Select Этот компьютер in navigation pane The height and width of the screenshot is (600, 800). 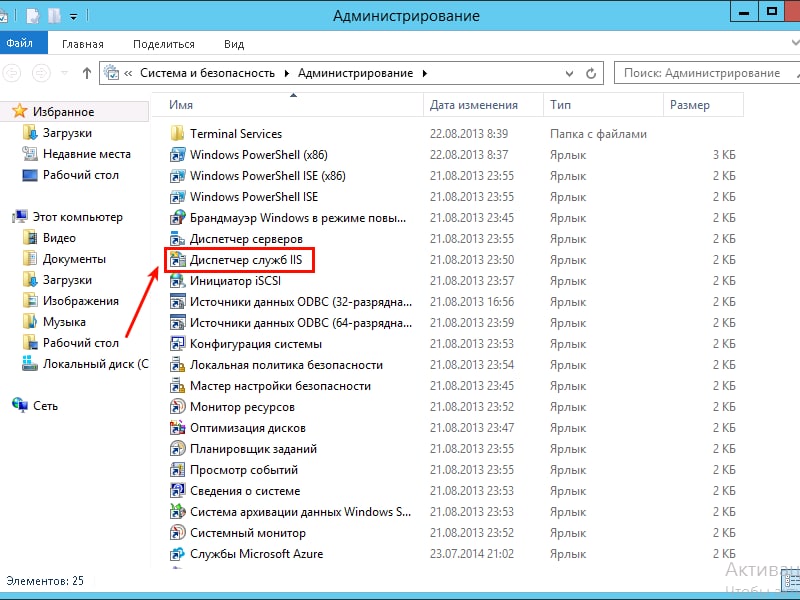point(78,217)
